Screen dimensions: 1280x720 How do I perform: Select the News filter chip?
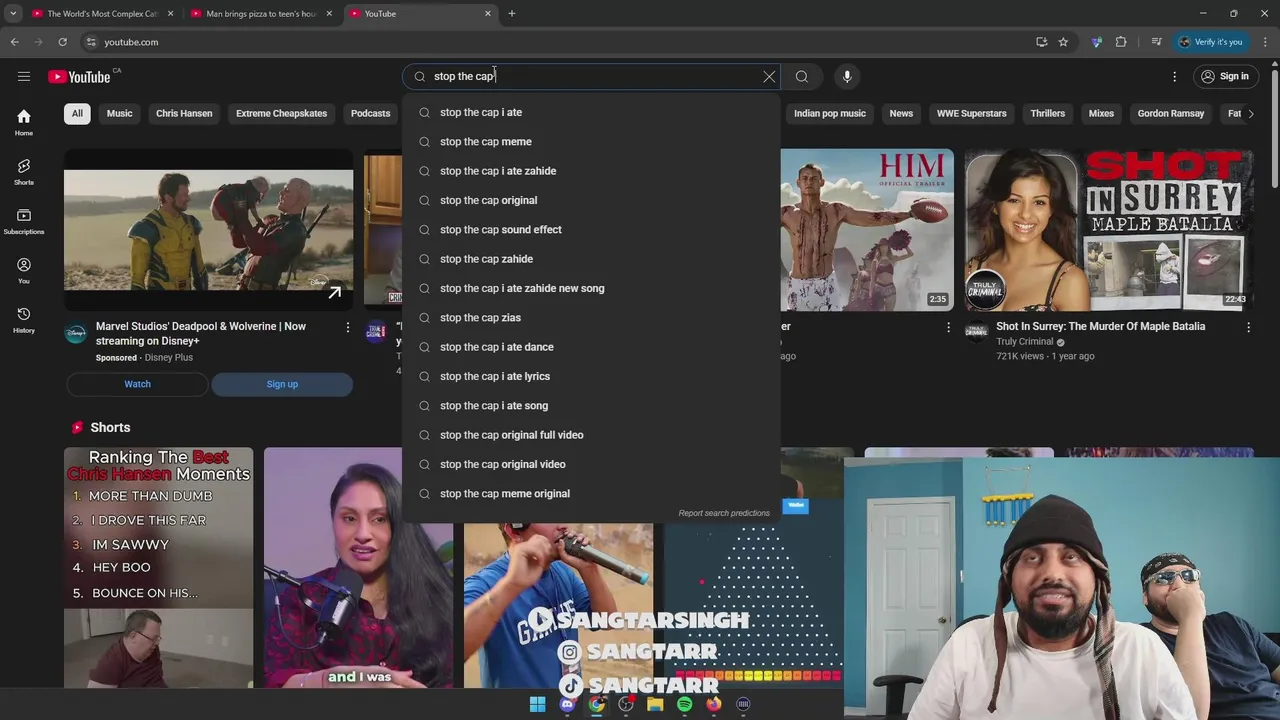tap(901, 113)
